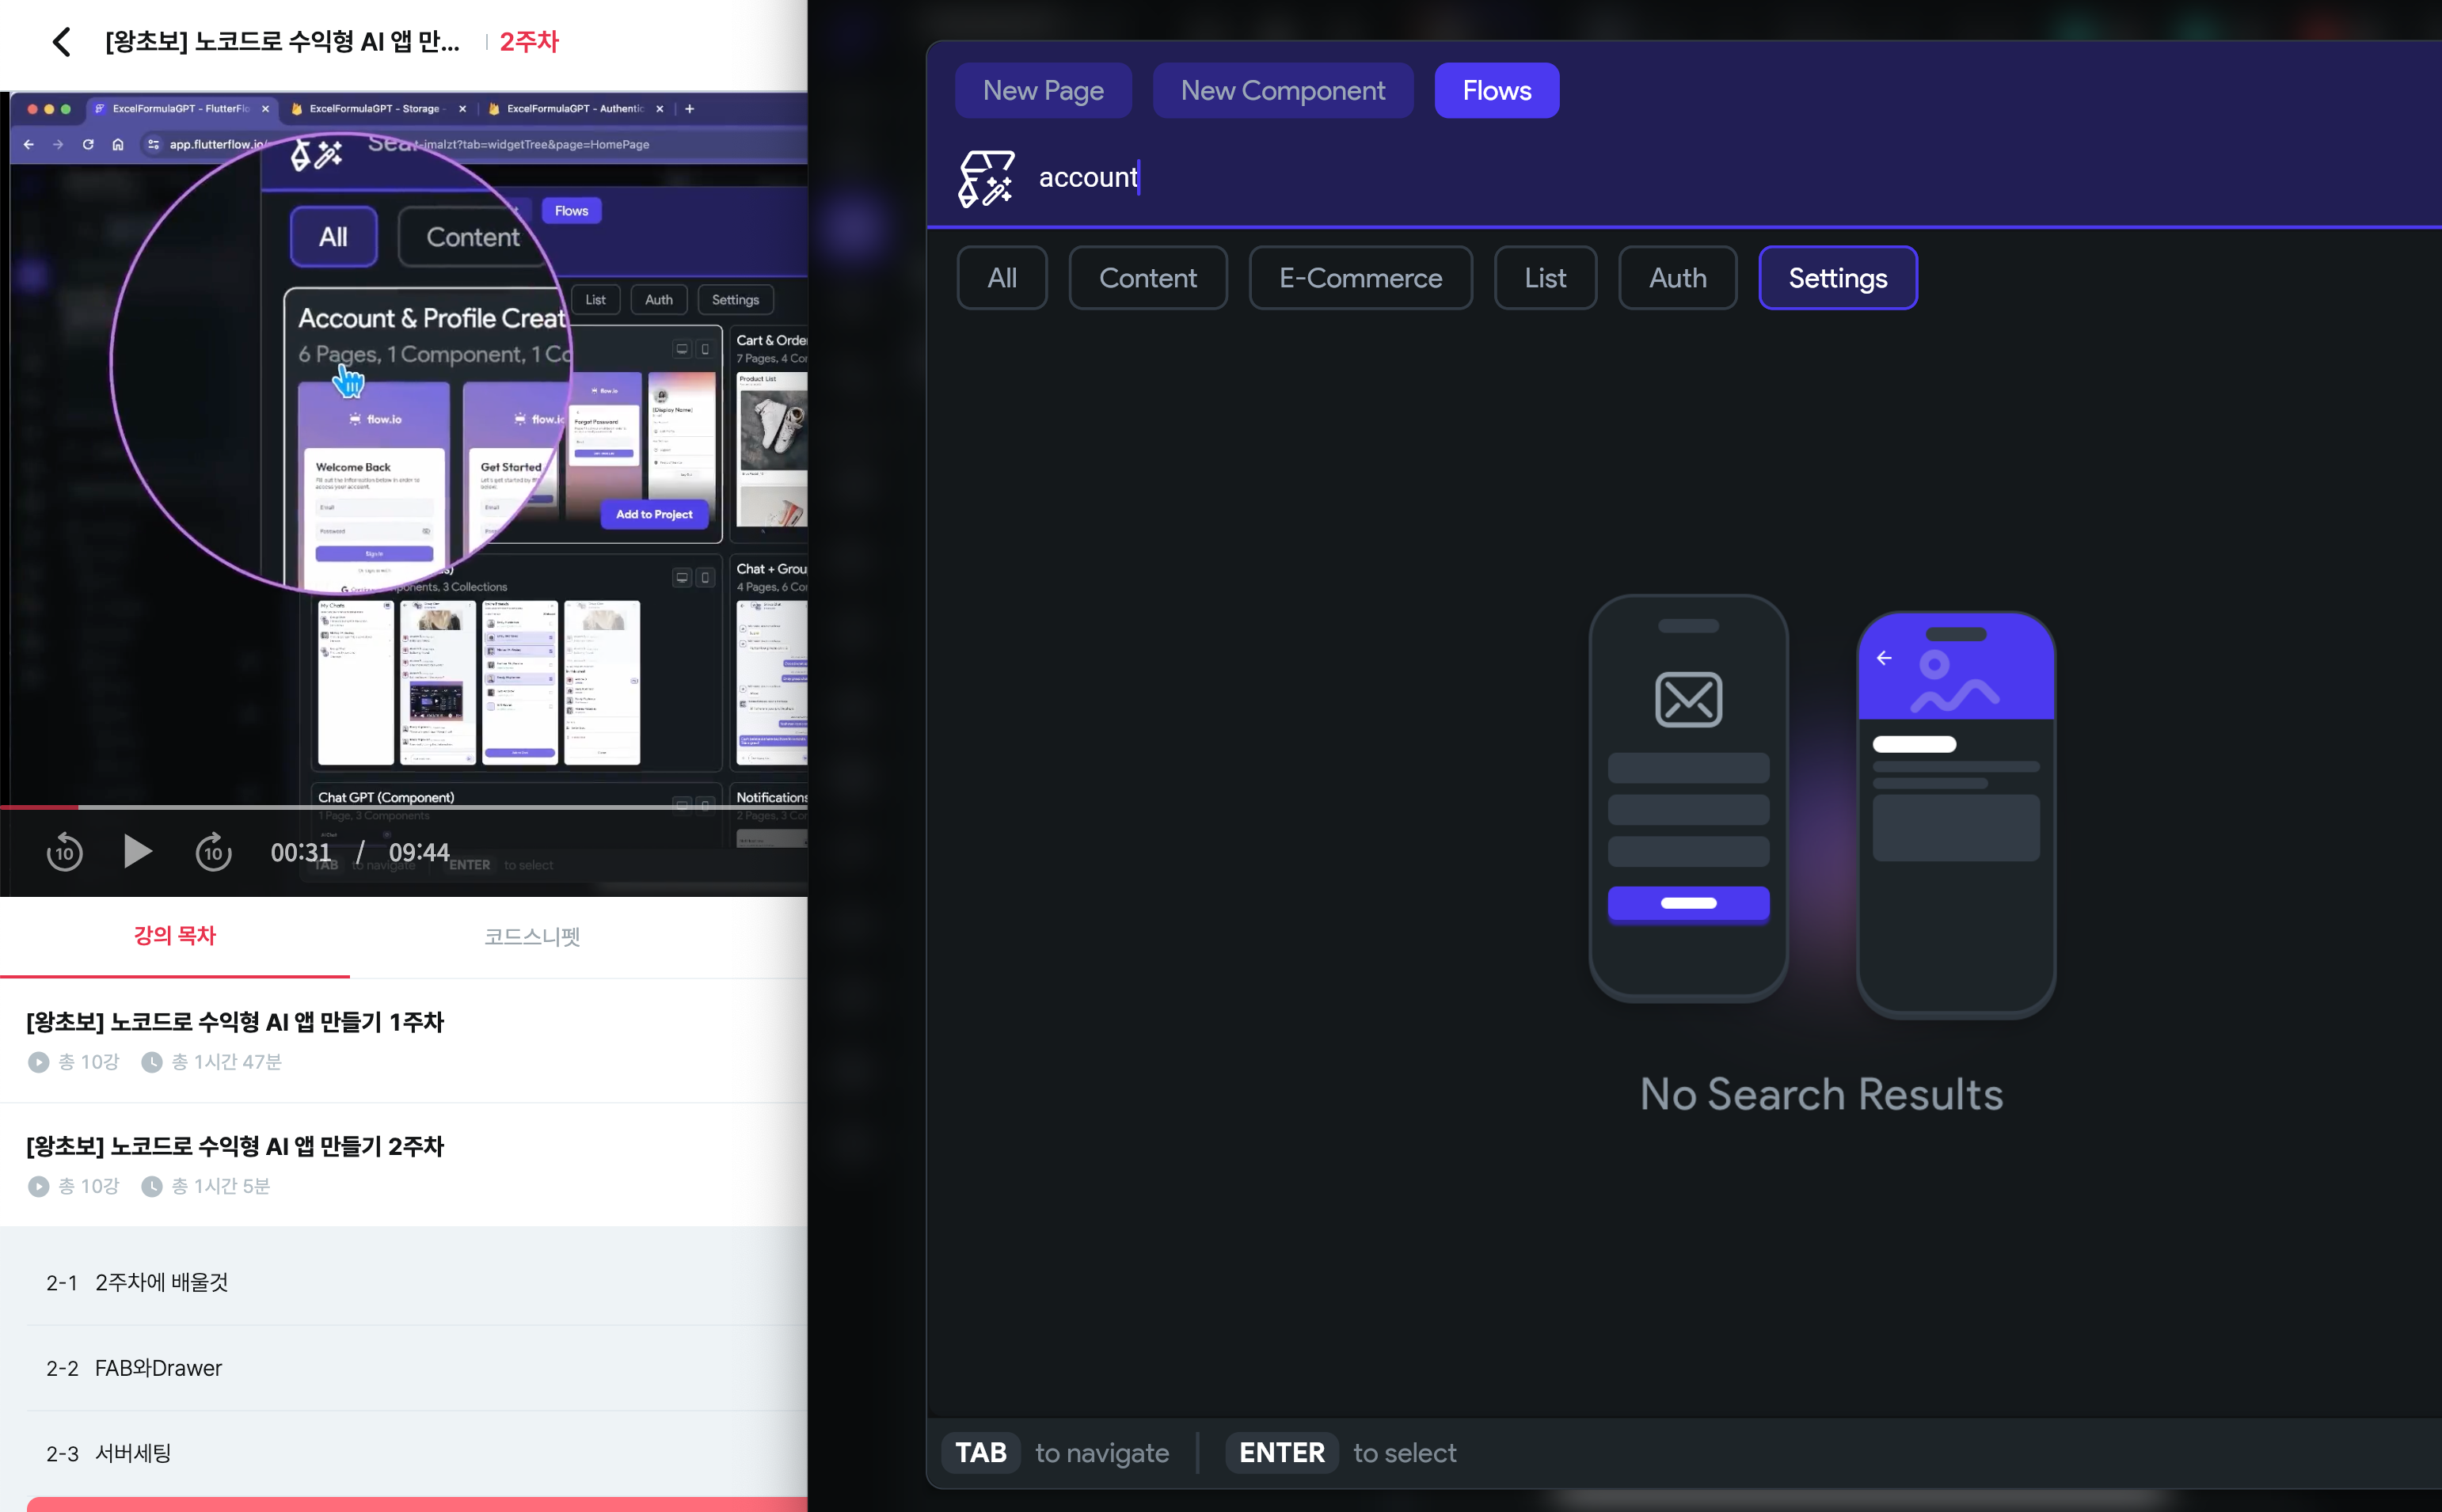Click the browser back arrow in video

29,144
